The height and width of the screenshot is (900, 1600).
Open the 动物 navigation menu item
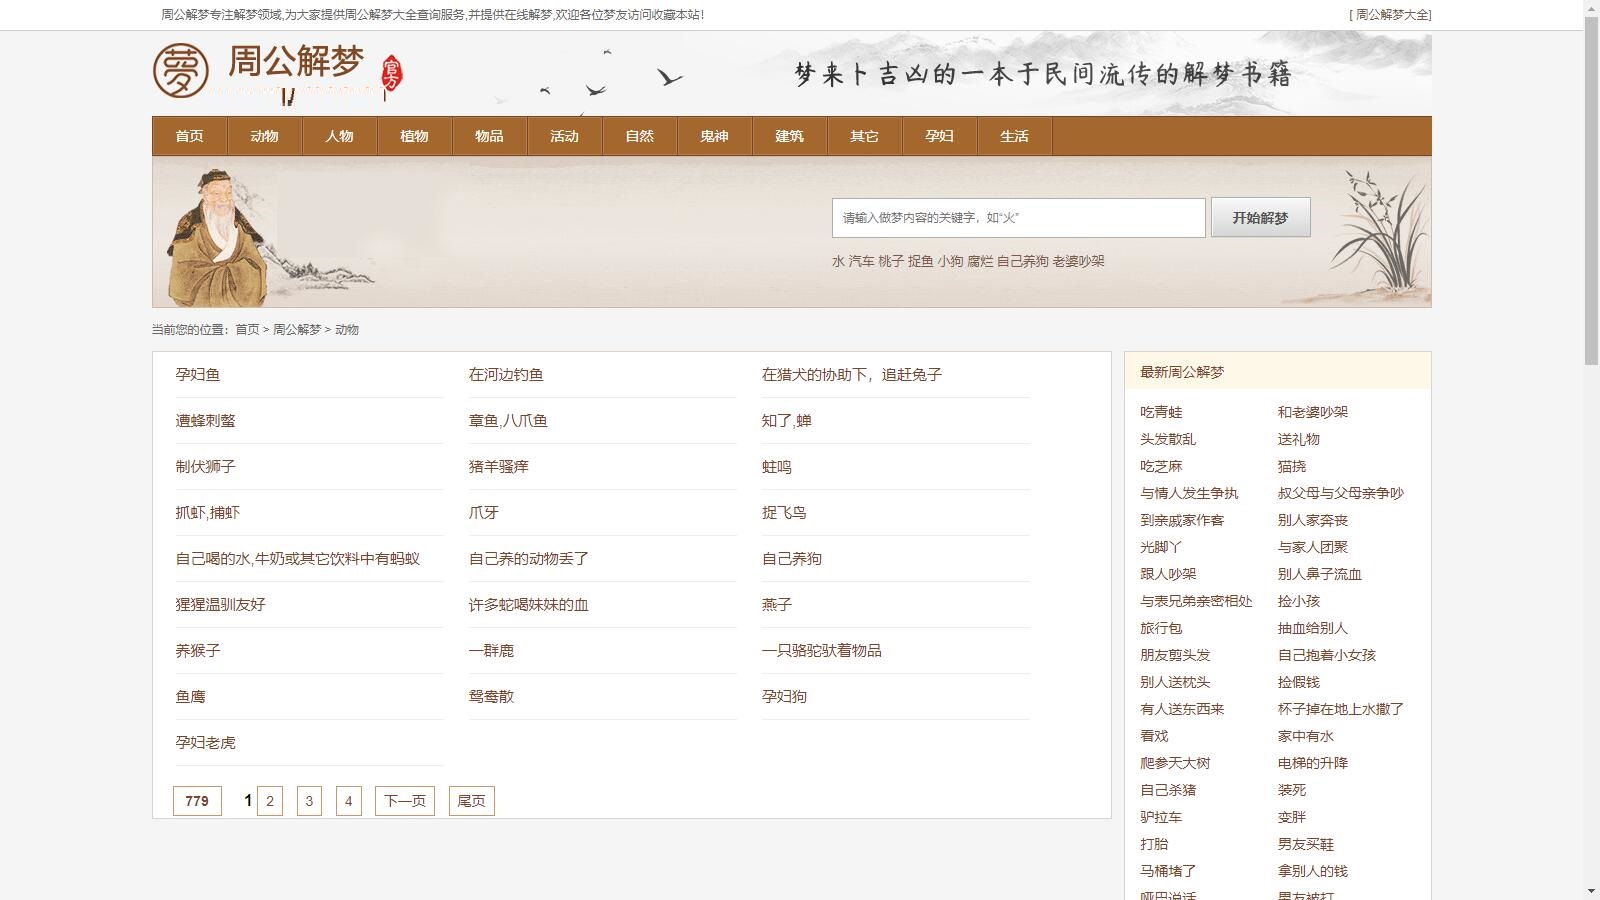(x=263, y=136)
